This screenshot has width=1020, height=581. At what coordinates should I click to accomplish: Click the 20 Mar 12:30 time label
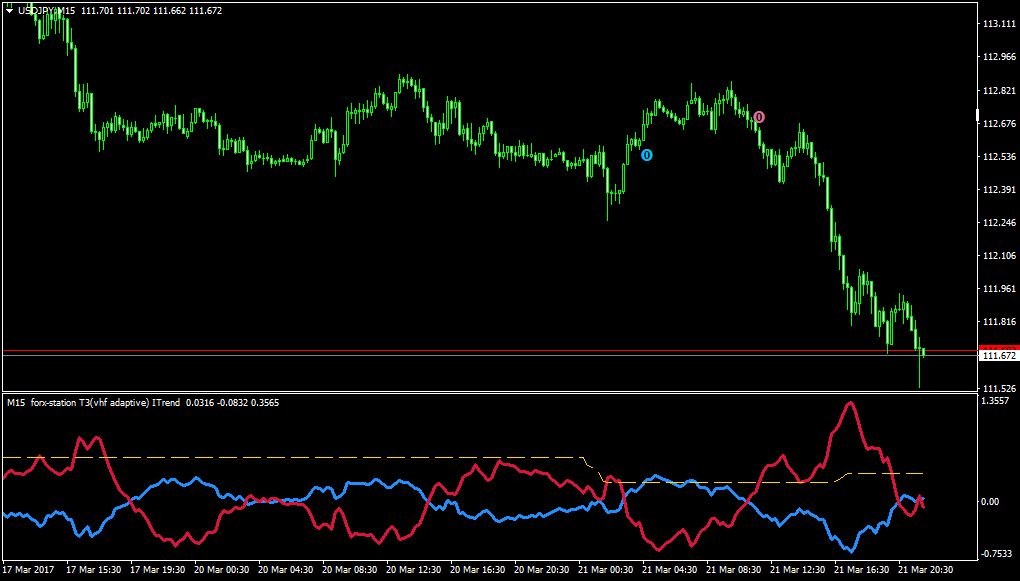pos(412,568)
